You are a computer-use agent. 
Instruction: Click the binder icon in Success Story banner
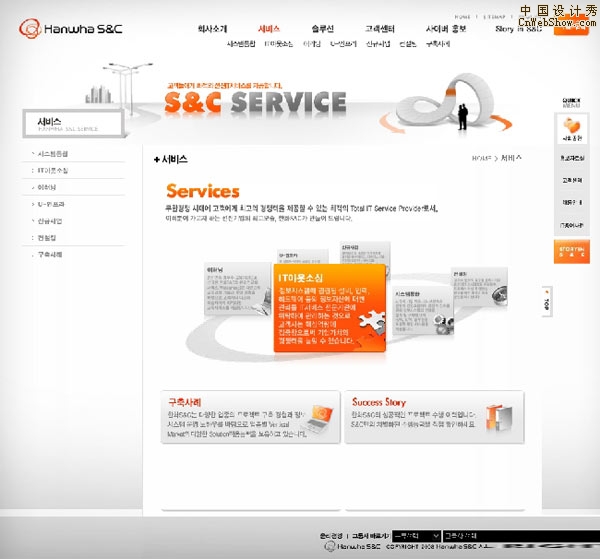(499, 418)
